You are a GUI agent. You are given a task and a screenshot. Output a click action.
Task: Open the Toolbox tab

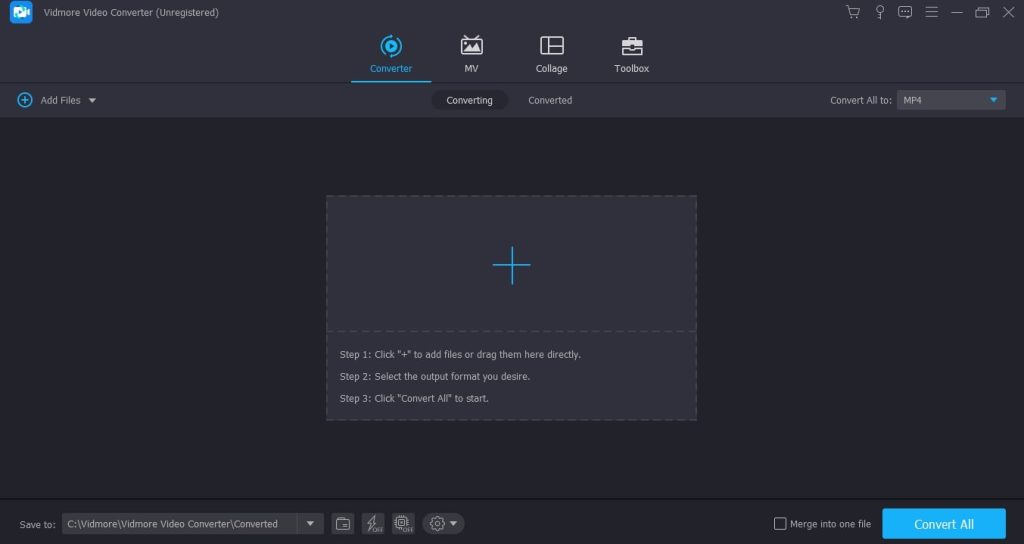632,55
